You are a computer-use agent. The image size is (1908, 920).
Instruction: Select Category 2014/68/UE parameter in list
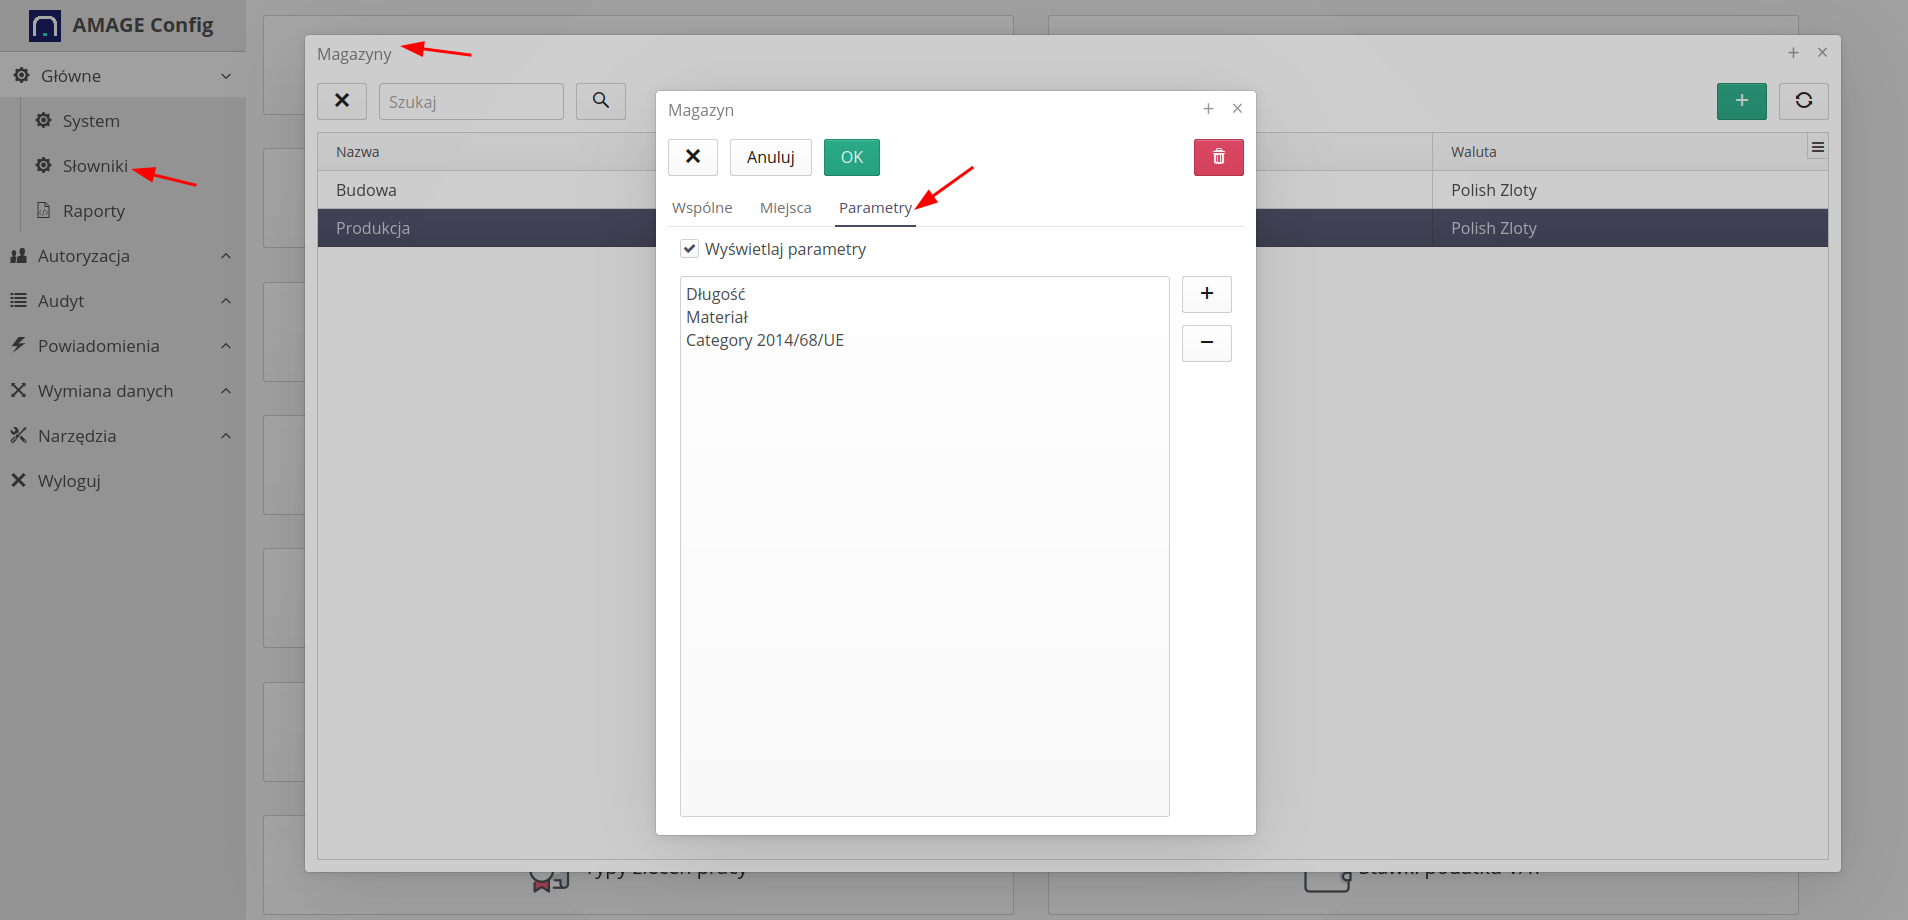pos(765,341)
